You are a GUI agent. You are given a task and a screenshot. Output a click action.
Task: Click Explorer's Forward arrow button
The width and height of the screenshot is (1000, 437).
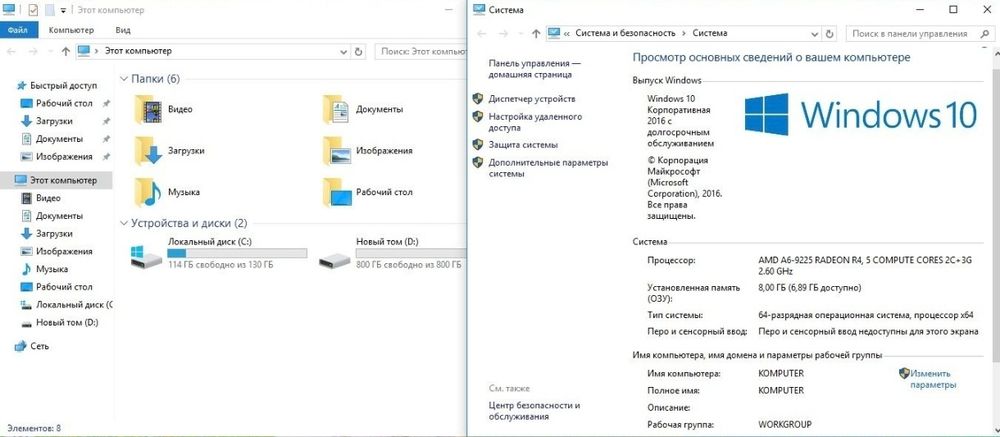pos(34,52)
